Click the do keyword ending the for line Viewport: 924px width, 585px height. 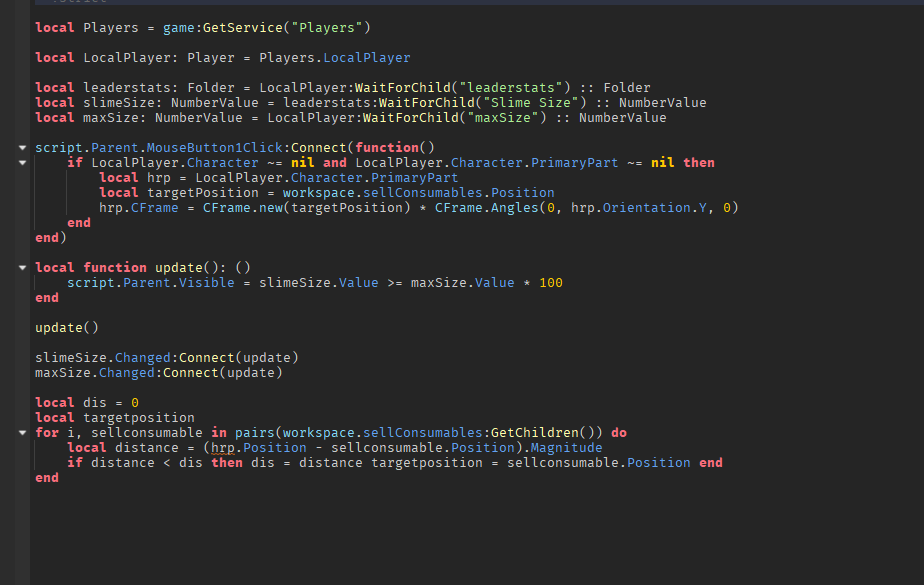(619, 432)
